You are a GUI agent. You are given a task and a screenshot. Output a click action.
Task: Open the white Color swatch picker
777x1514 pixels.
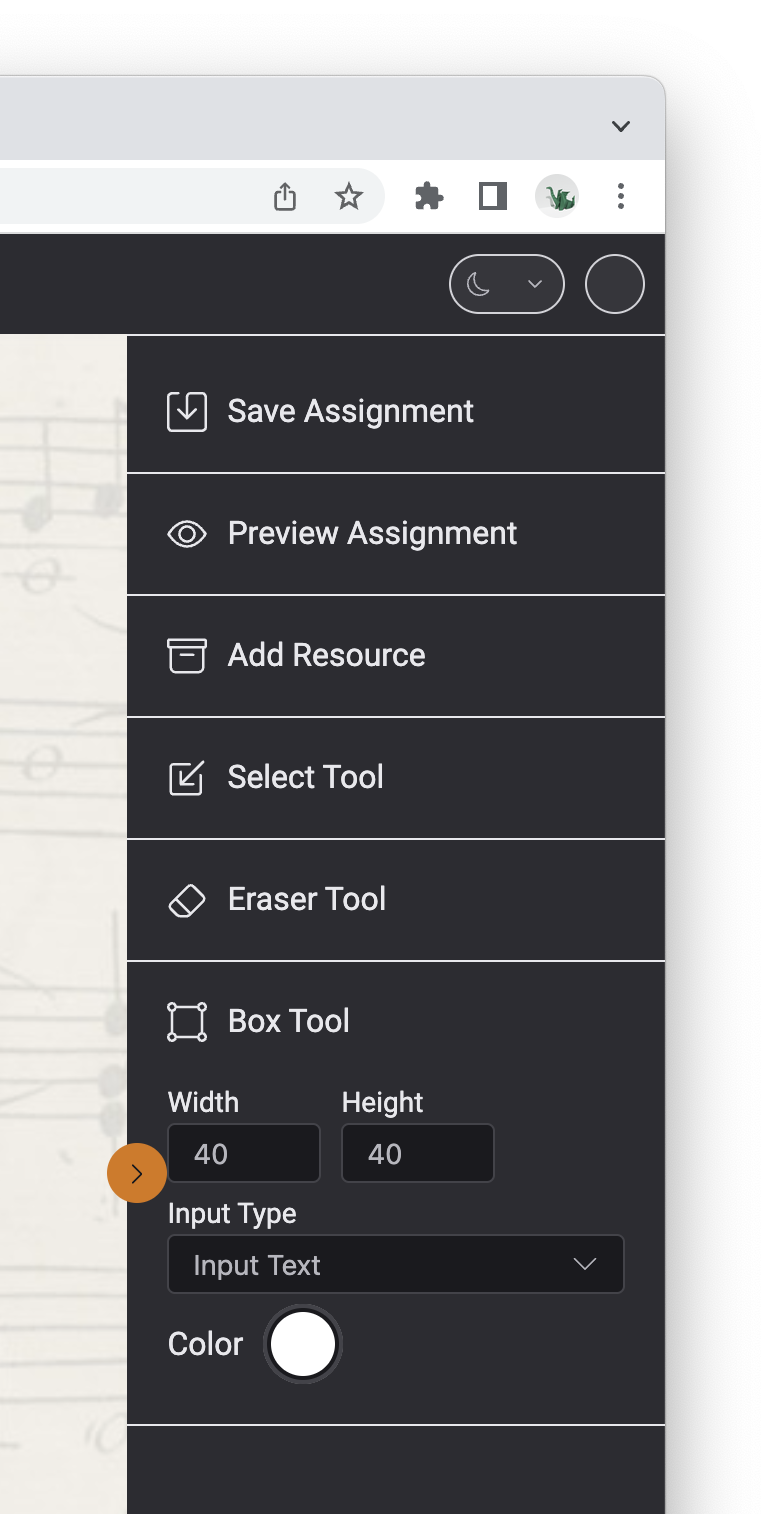303,1345
